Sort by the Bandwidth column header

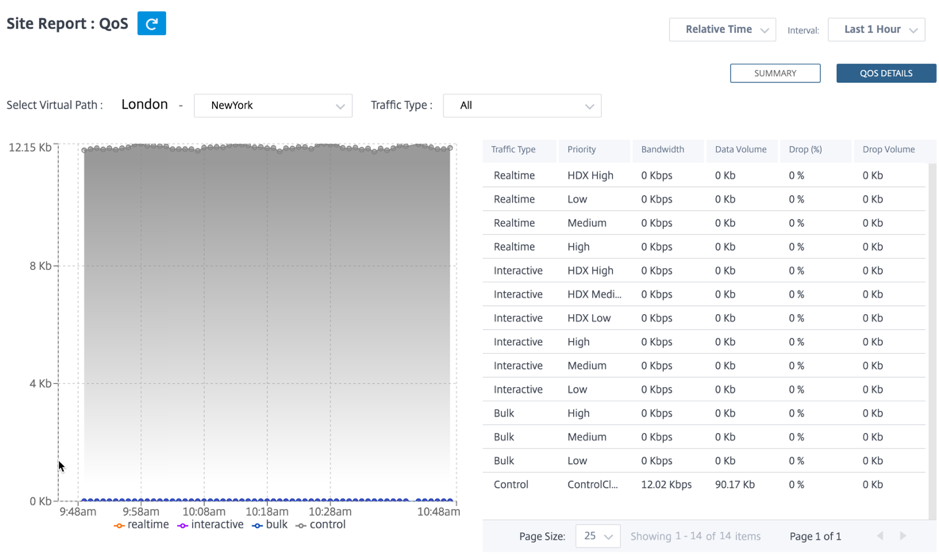[667, 150]
